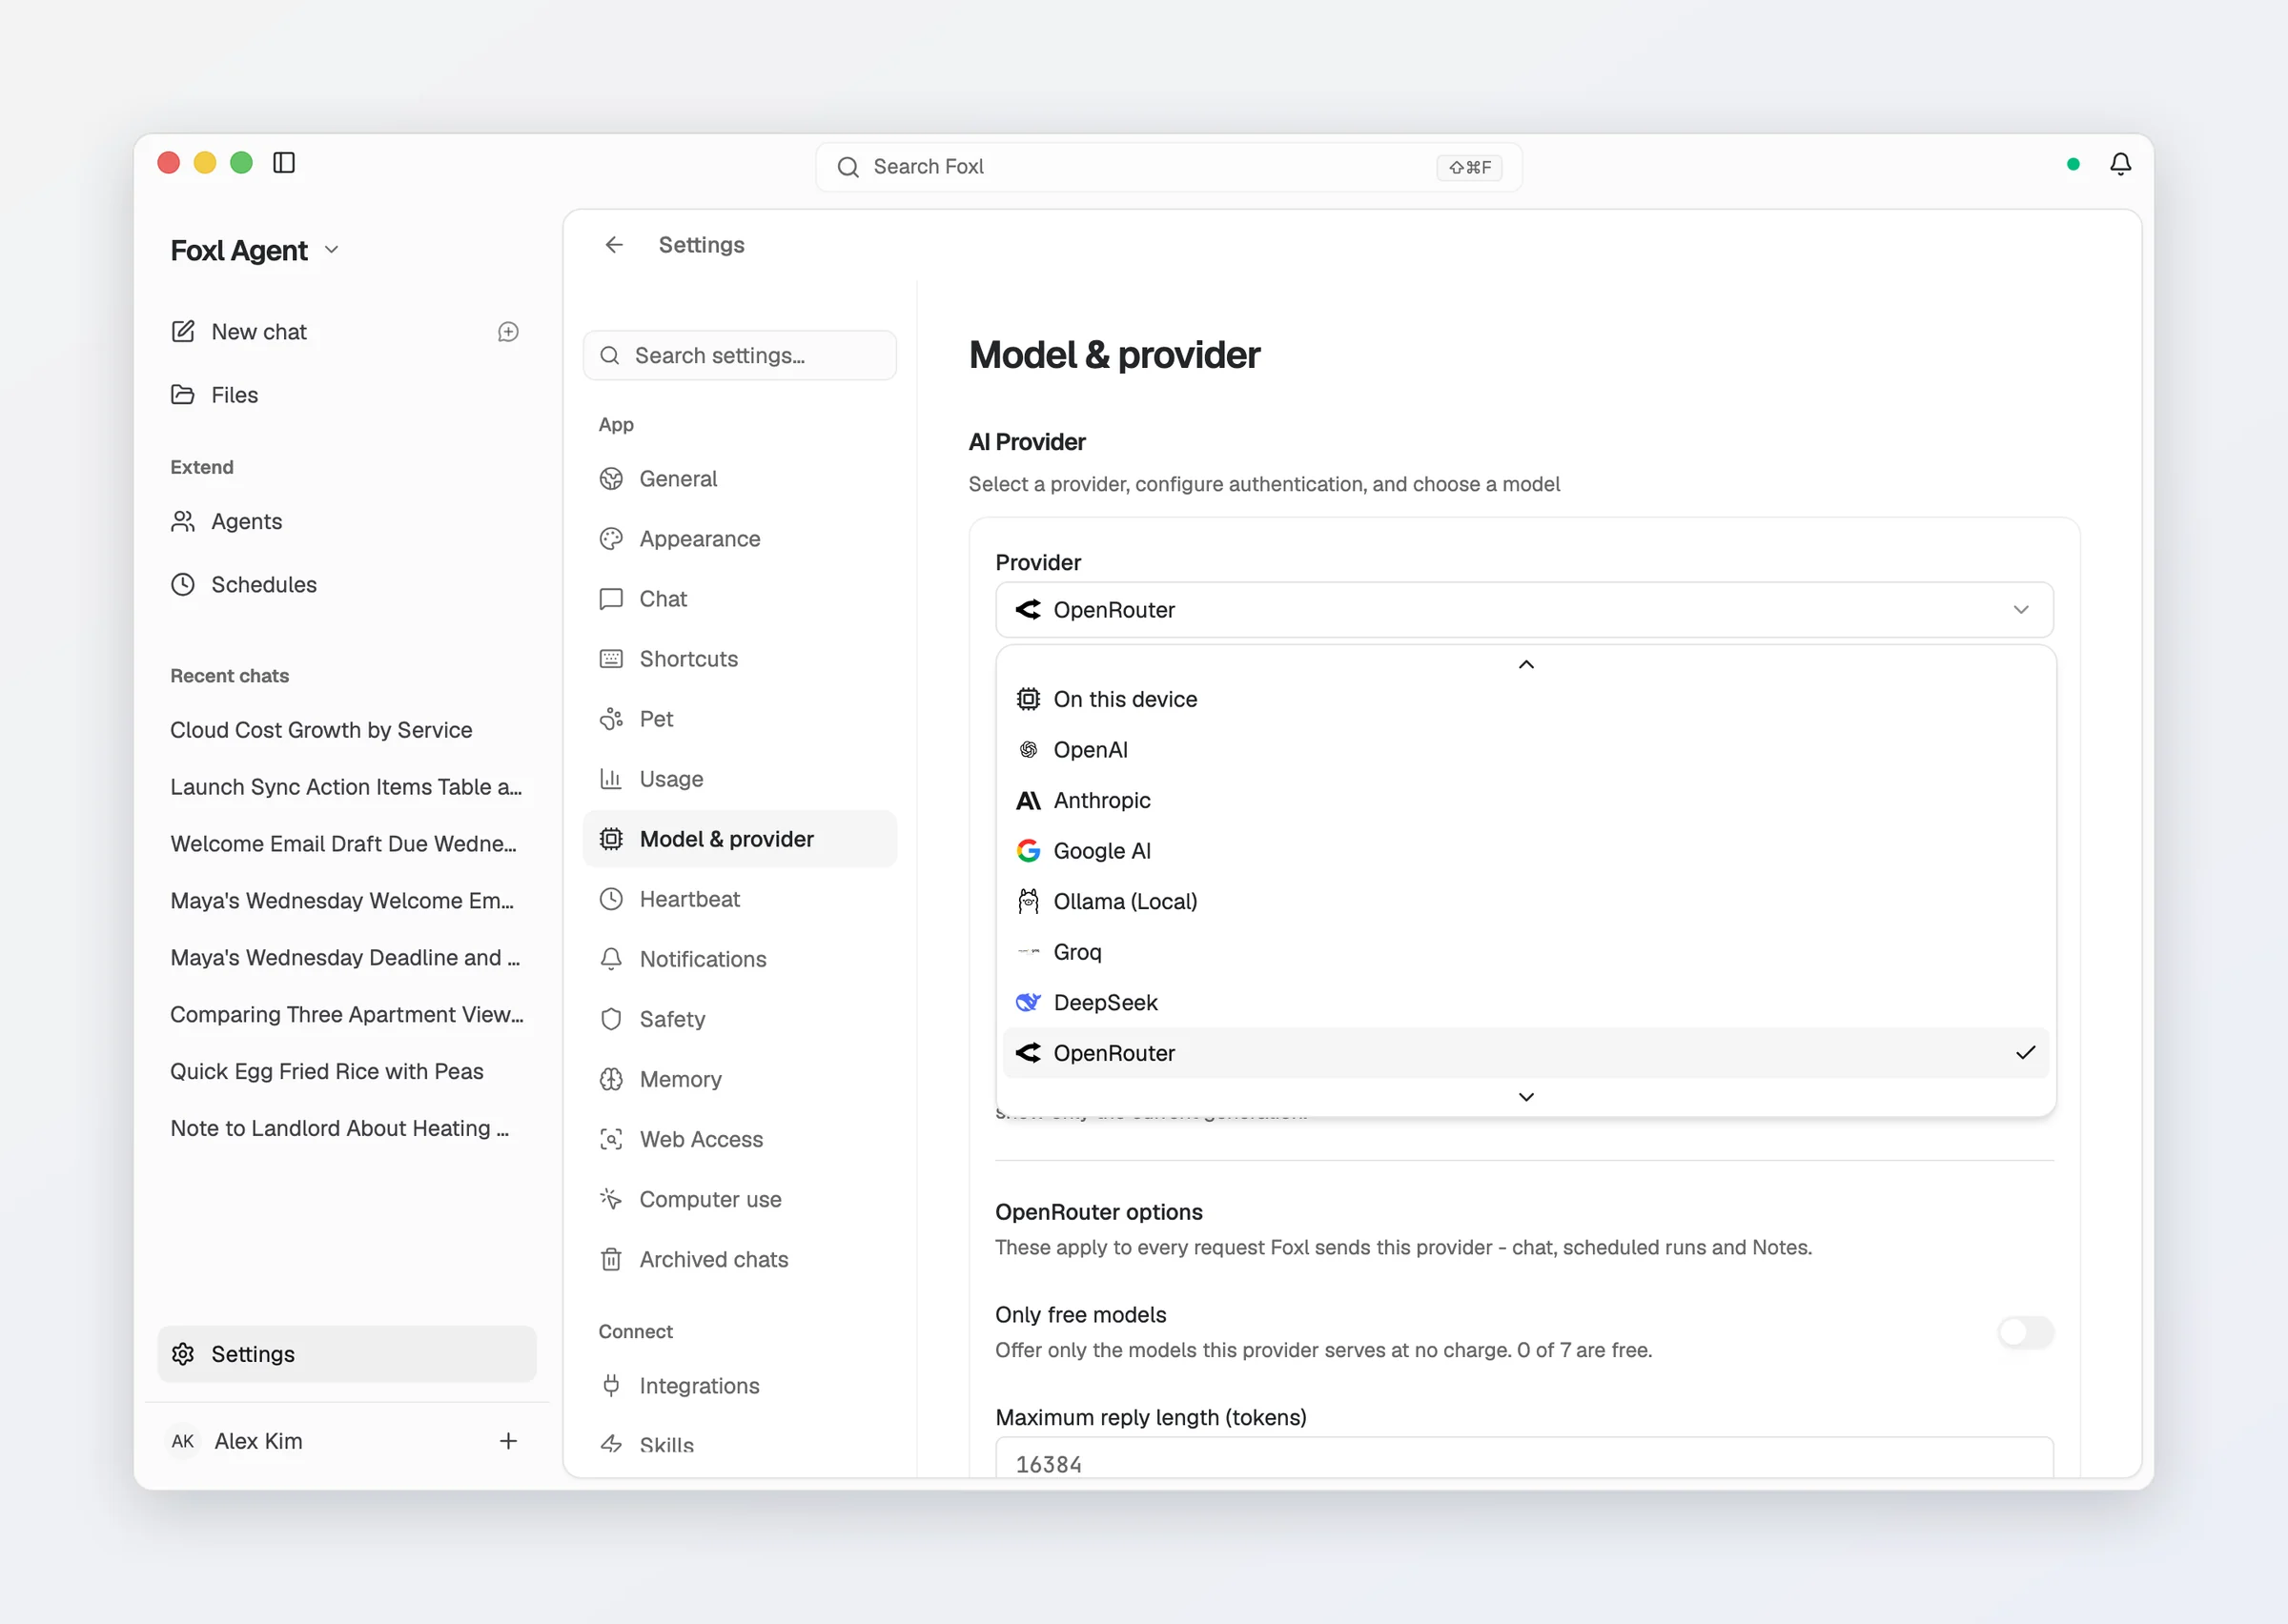
Task: Click the Agents people icon
Action: (x=183, y=521)
